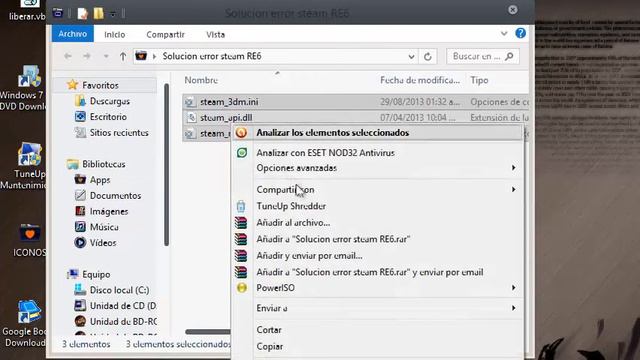Refresh the folder view
This screenshot has height=360, width=640.
(x=428, y=56)
